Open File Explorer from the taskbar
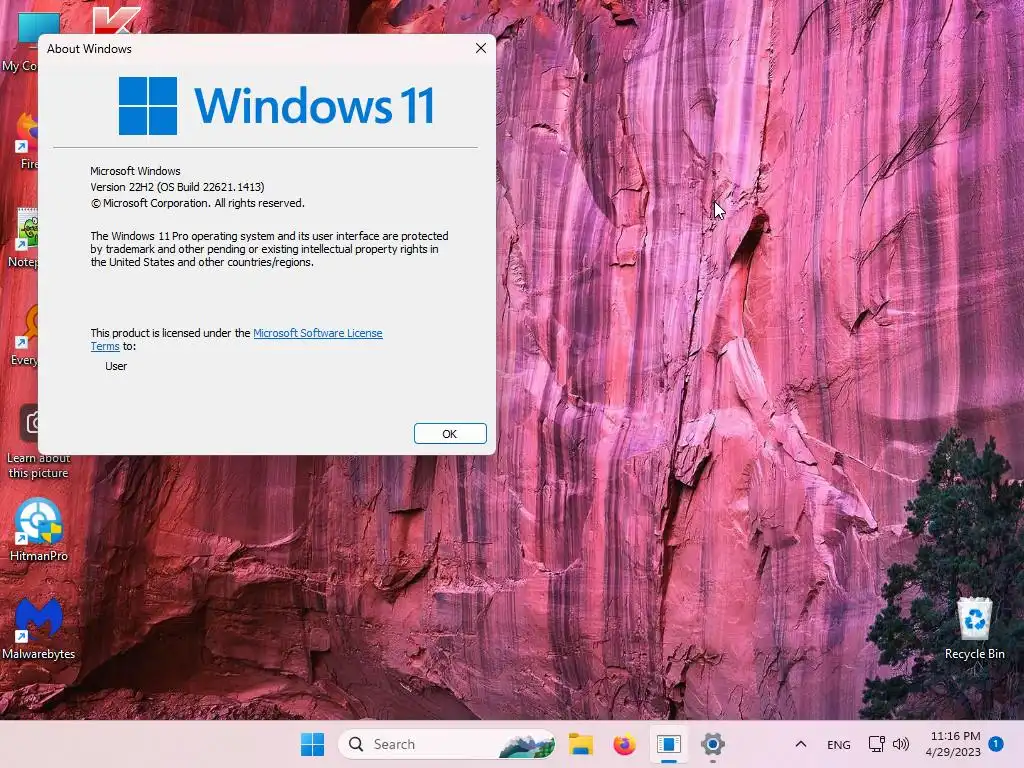The image size is (1024, 768). (581, 744)
